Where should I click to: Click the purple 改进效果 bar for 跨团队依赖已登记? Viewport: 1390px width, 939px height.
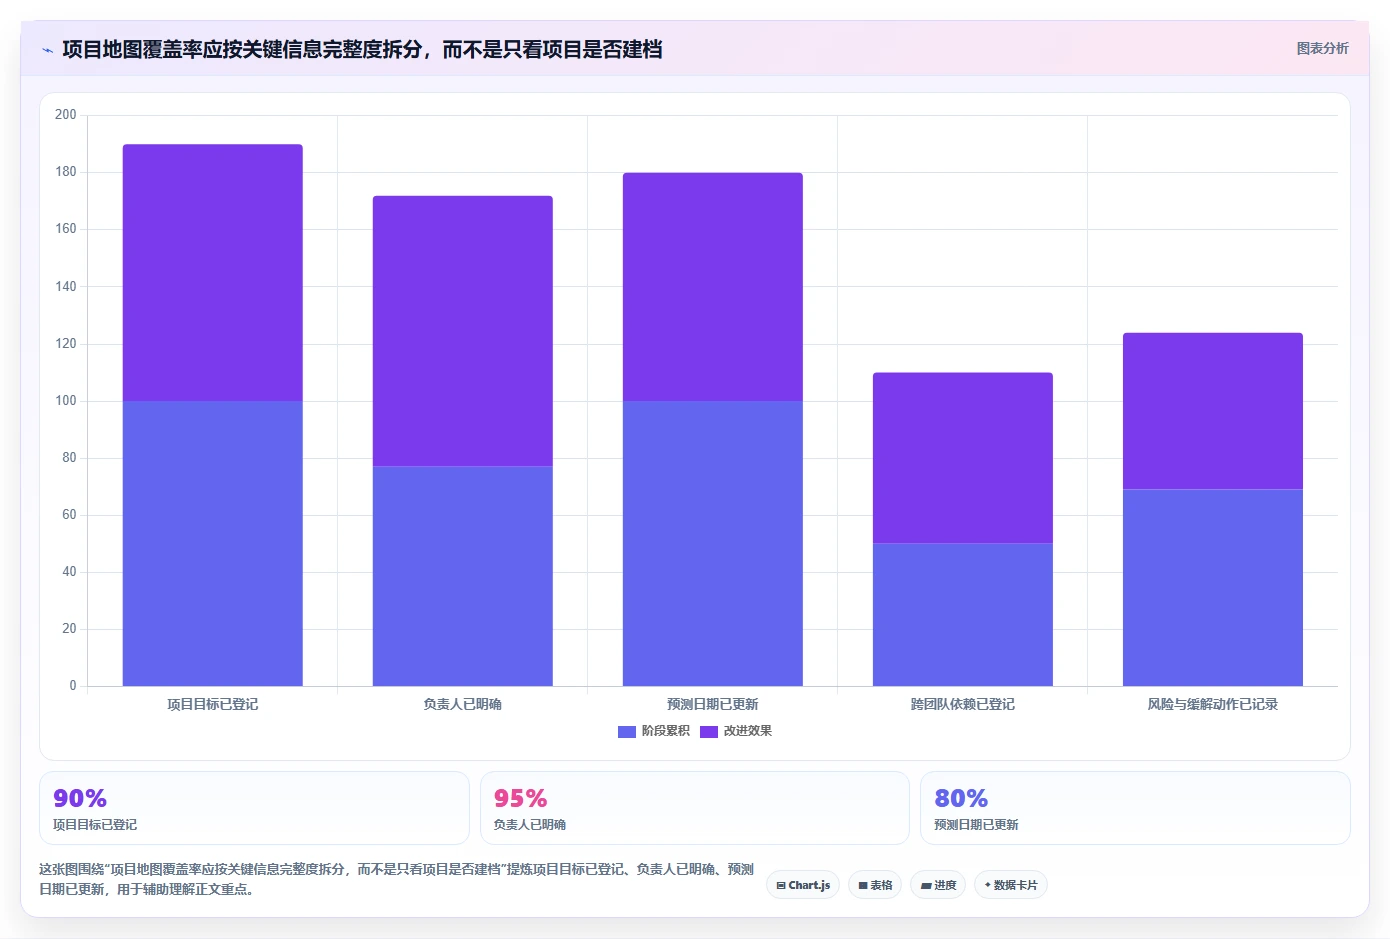tap(963, 458)
